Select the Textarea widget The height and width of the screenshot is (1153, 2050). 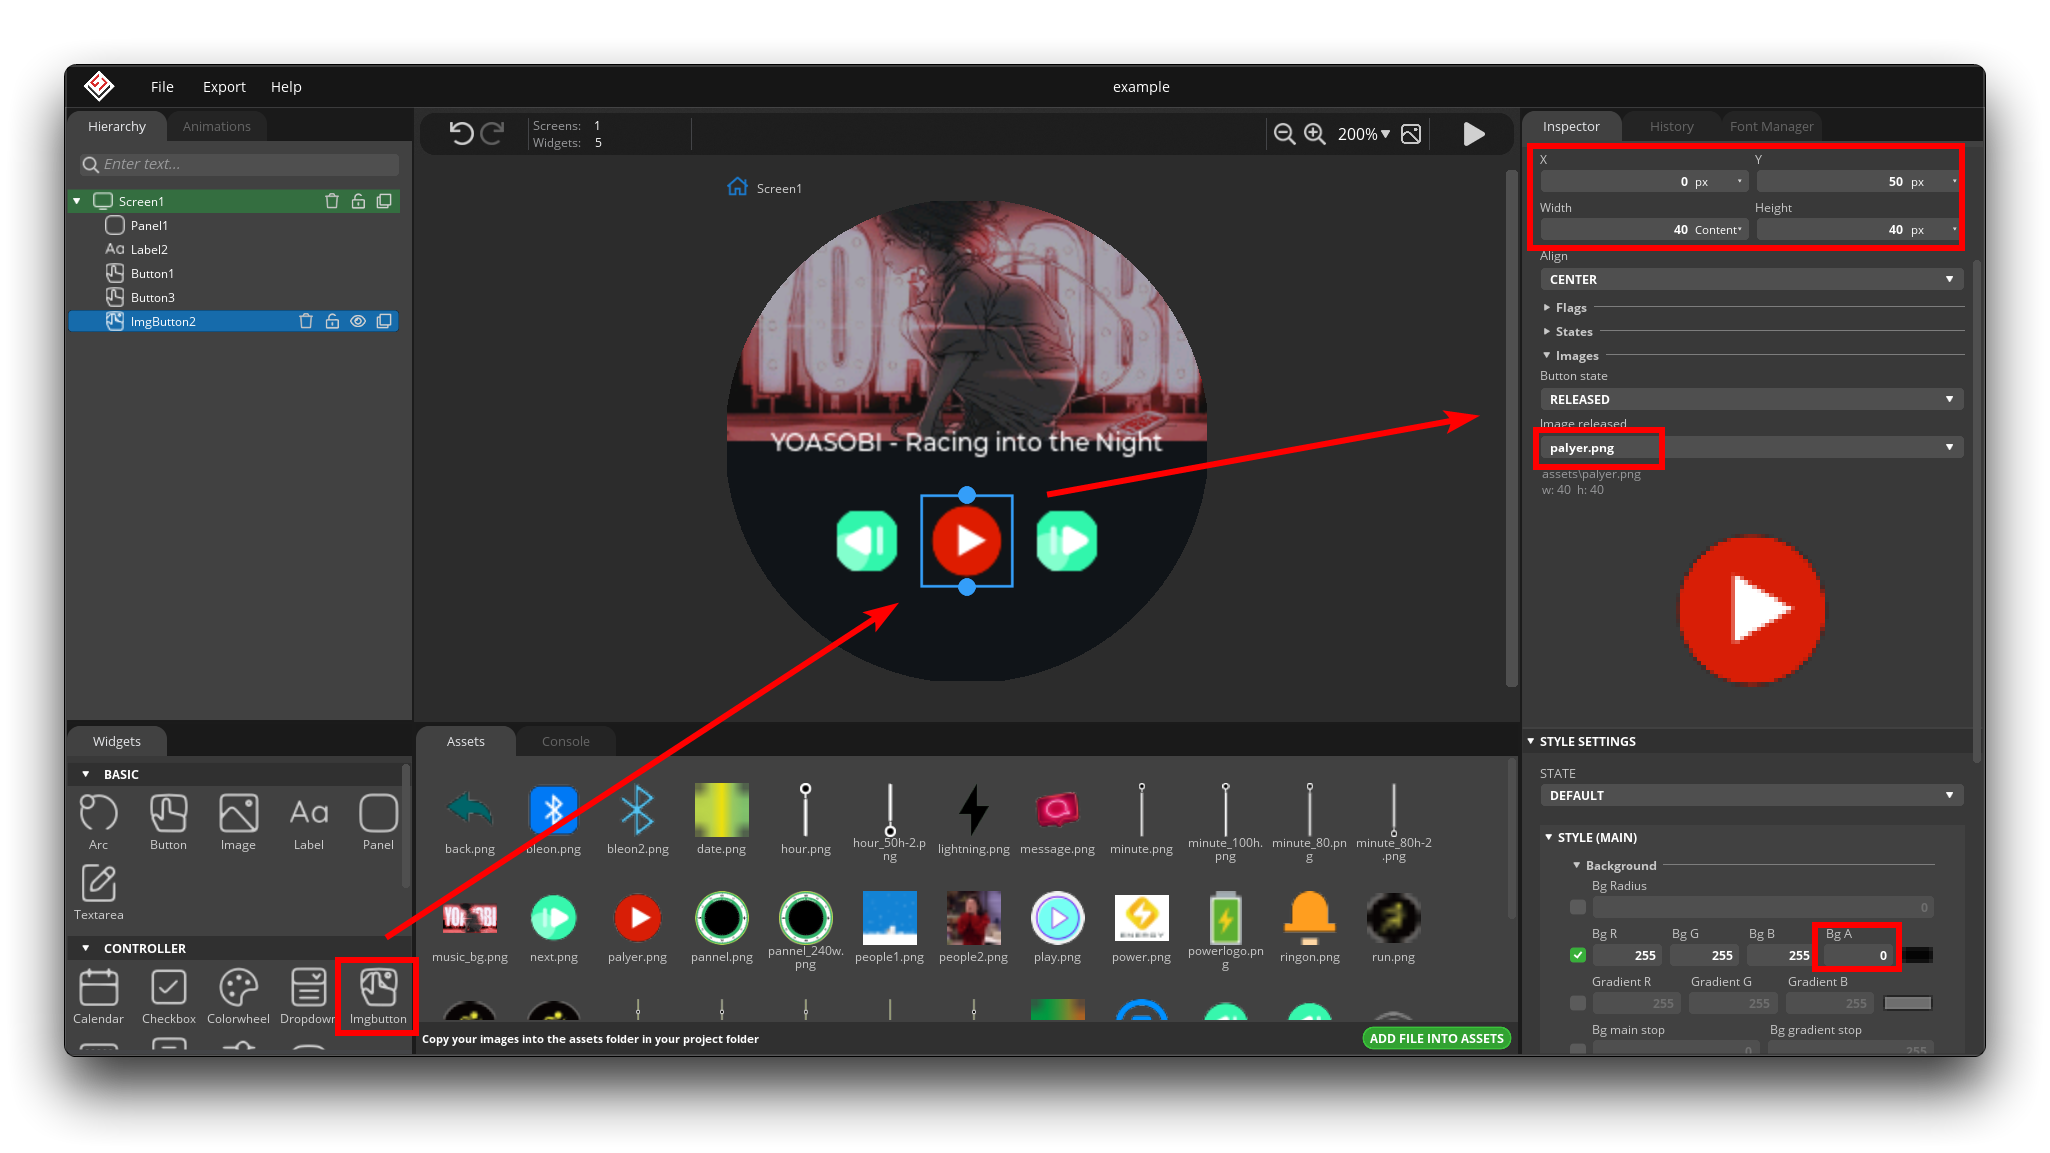point(98,892)
